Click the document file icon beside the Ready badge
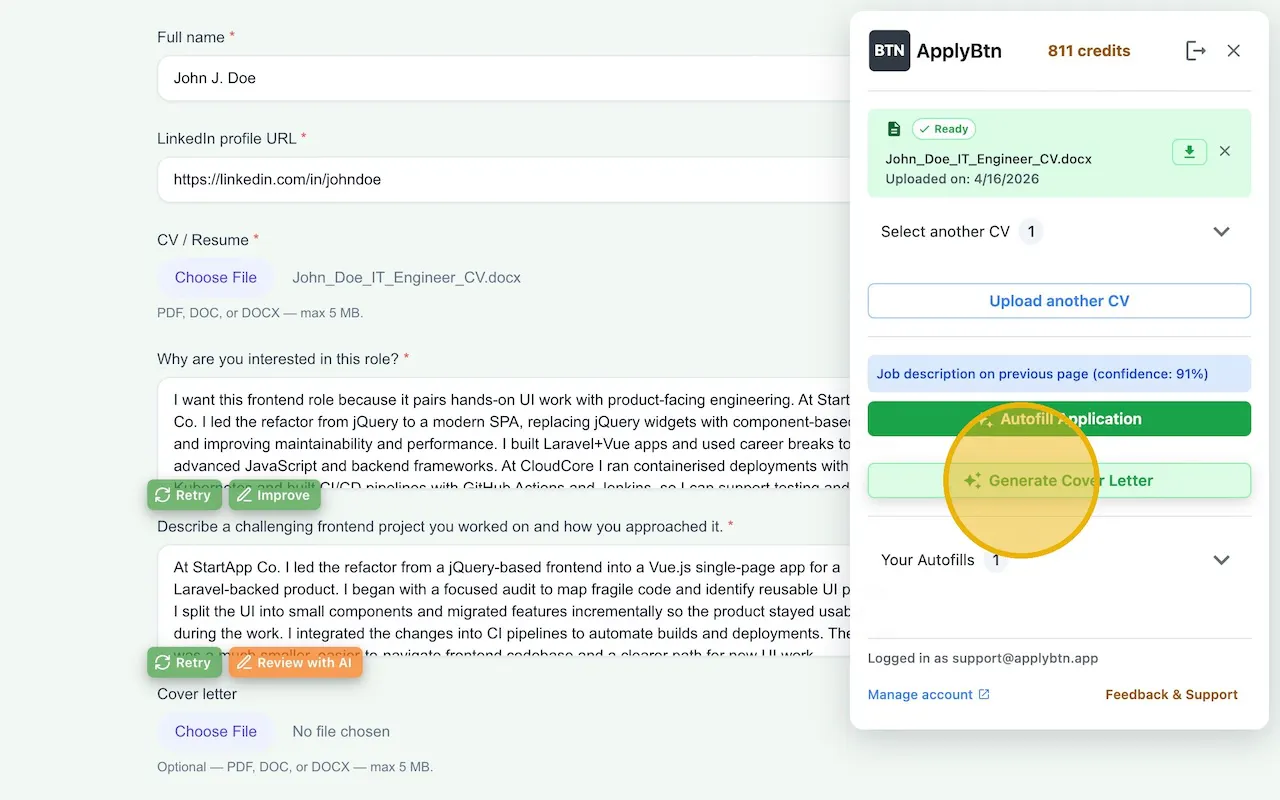Screen dimensions: 1280x800 (x=894, y=129)
